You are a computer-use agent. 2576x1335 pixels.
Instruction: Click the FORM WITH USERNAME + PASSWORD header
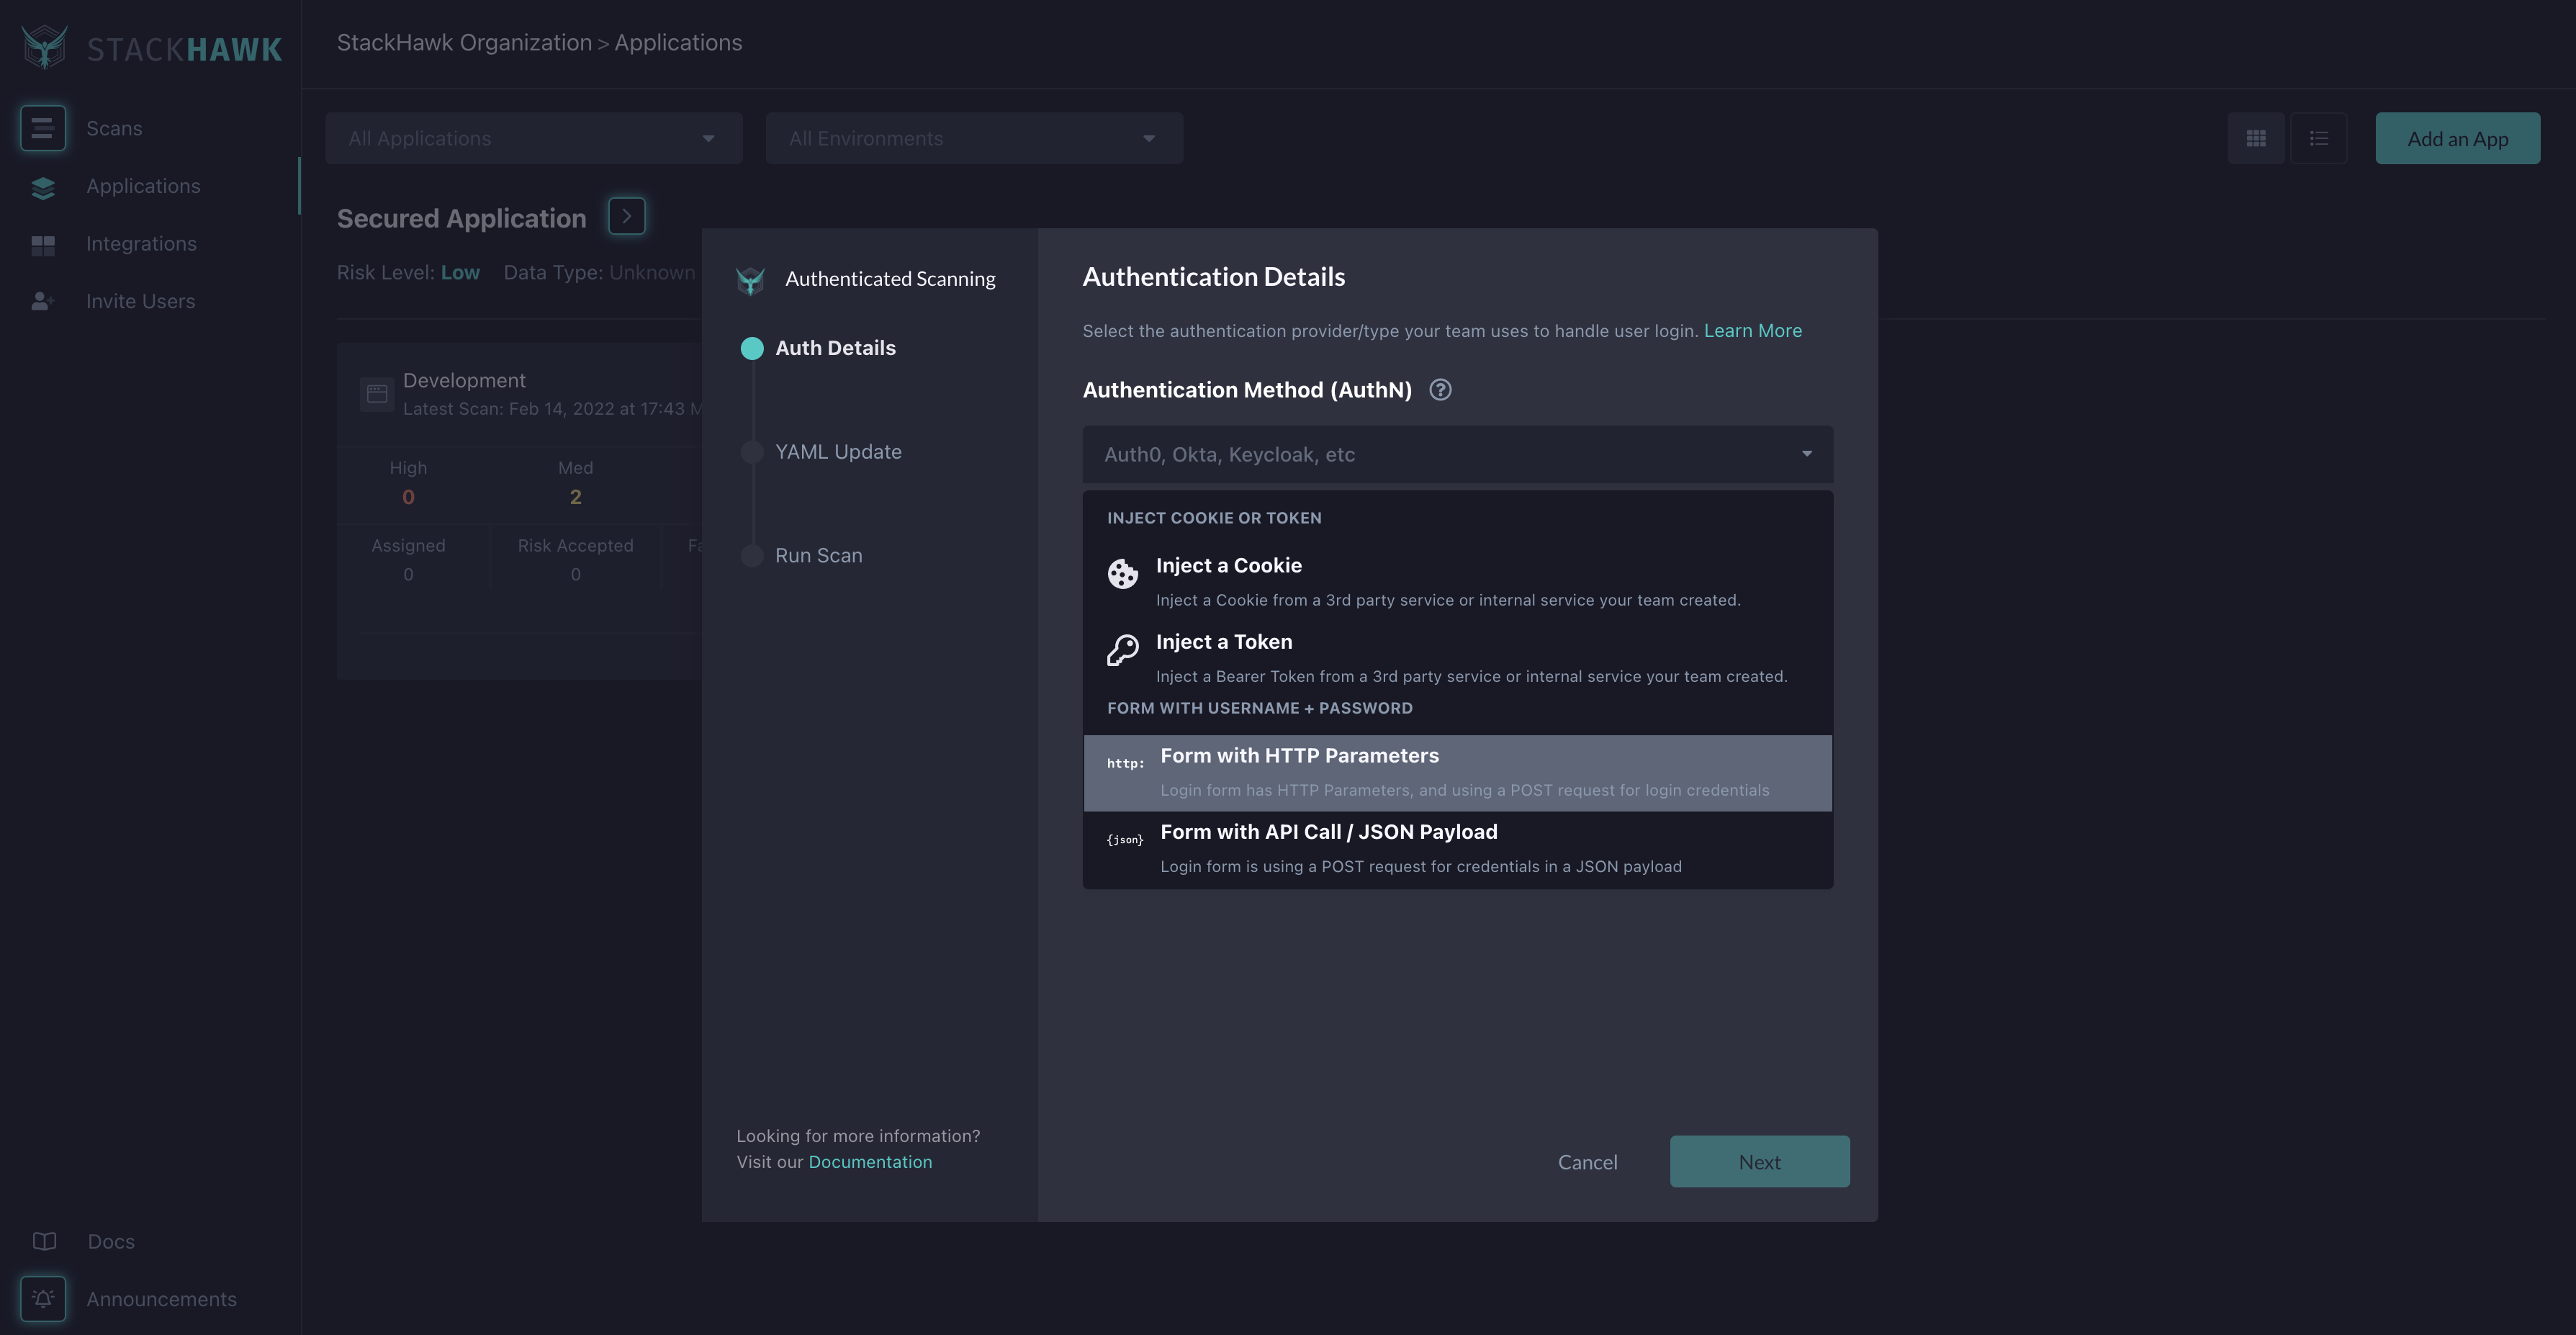tap(1259, 708)
